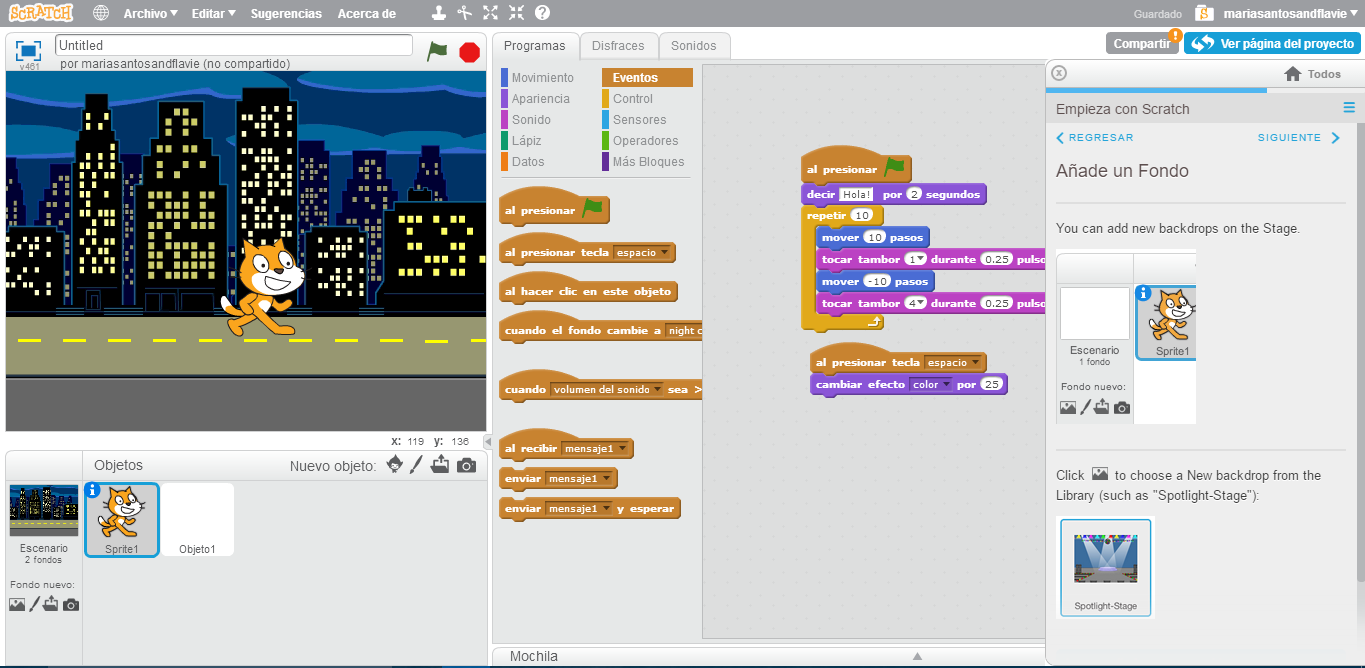Click the Spotlight-Stage backdrop thumbnail

1105,567
